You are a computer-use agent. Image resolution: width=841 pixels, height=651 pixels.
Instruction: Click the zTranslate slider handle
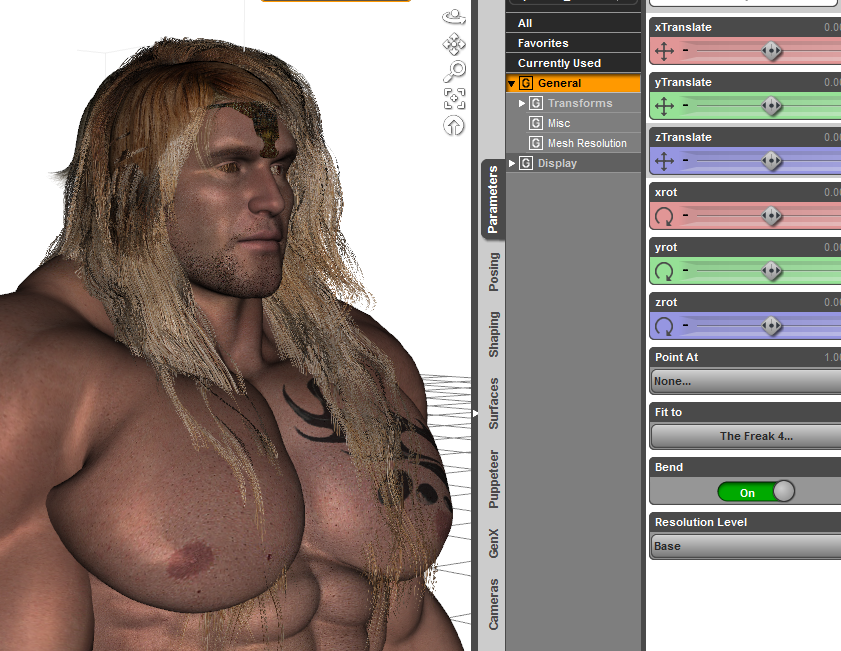[x=771, y=160]
